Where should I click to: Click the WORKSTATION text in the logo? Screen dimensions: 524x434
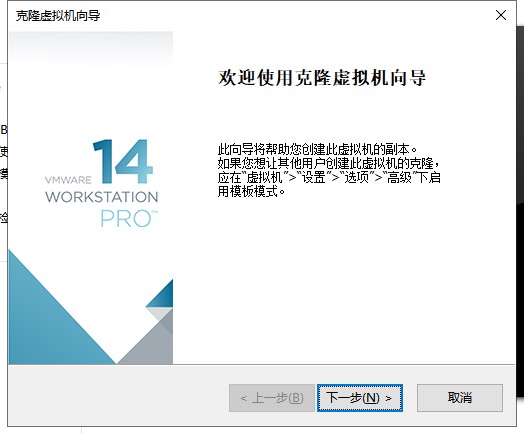click(x=102, y=197)
